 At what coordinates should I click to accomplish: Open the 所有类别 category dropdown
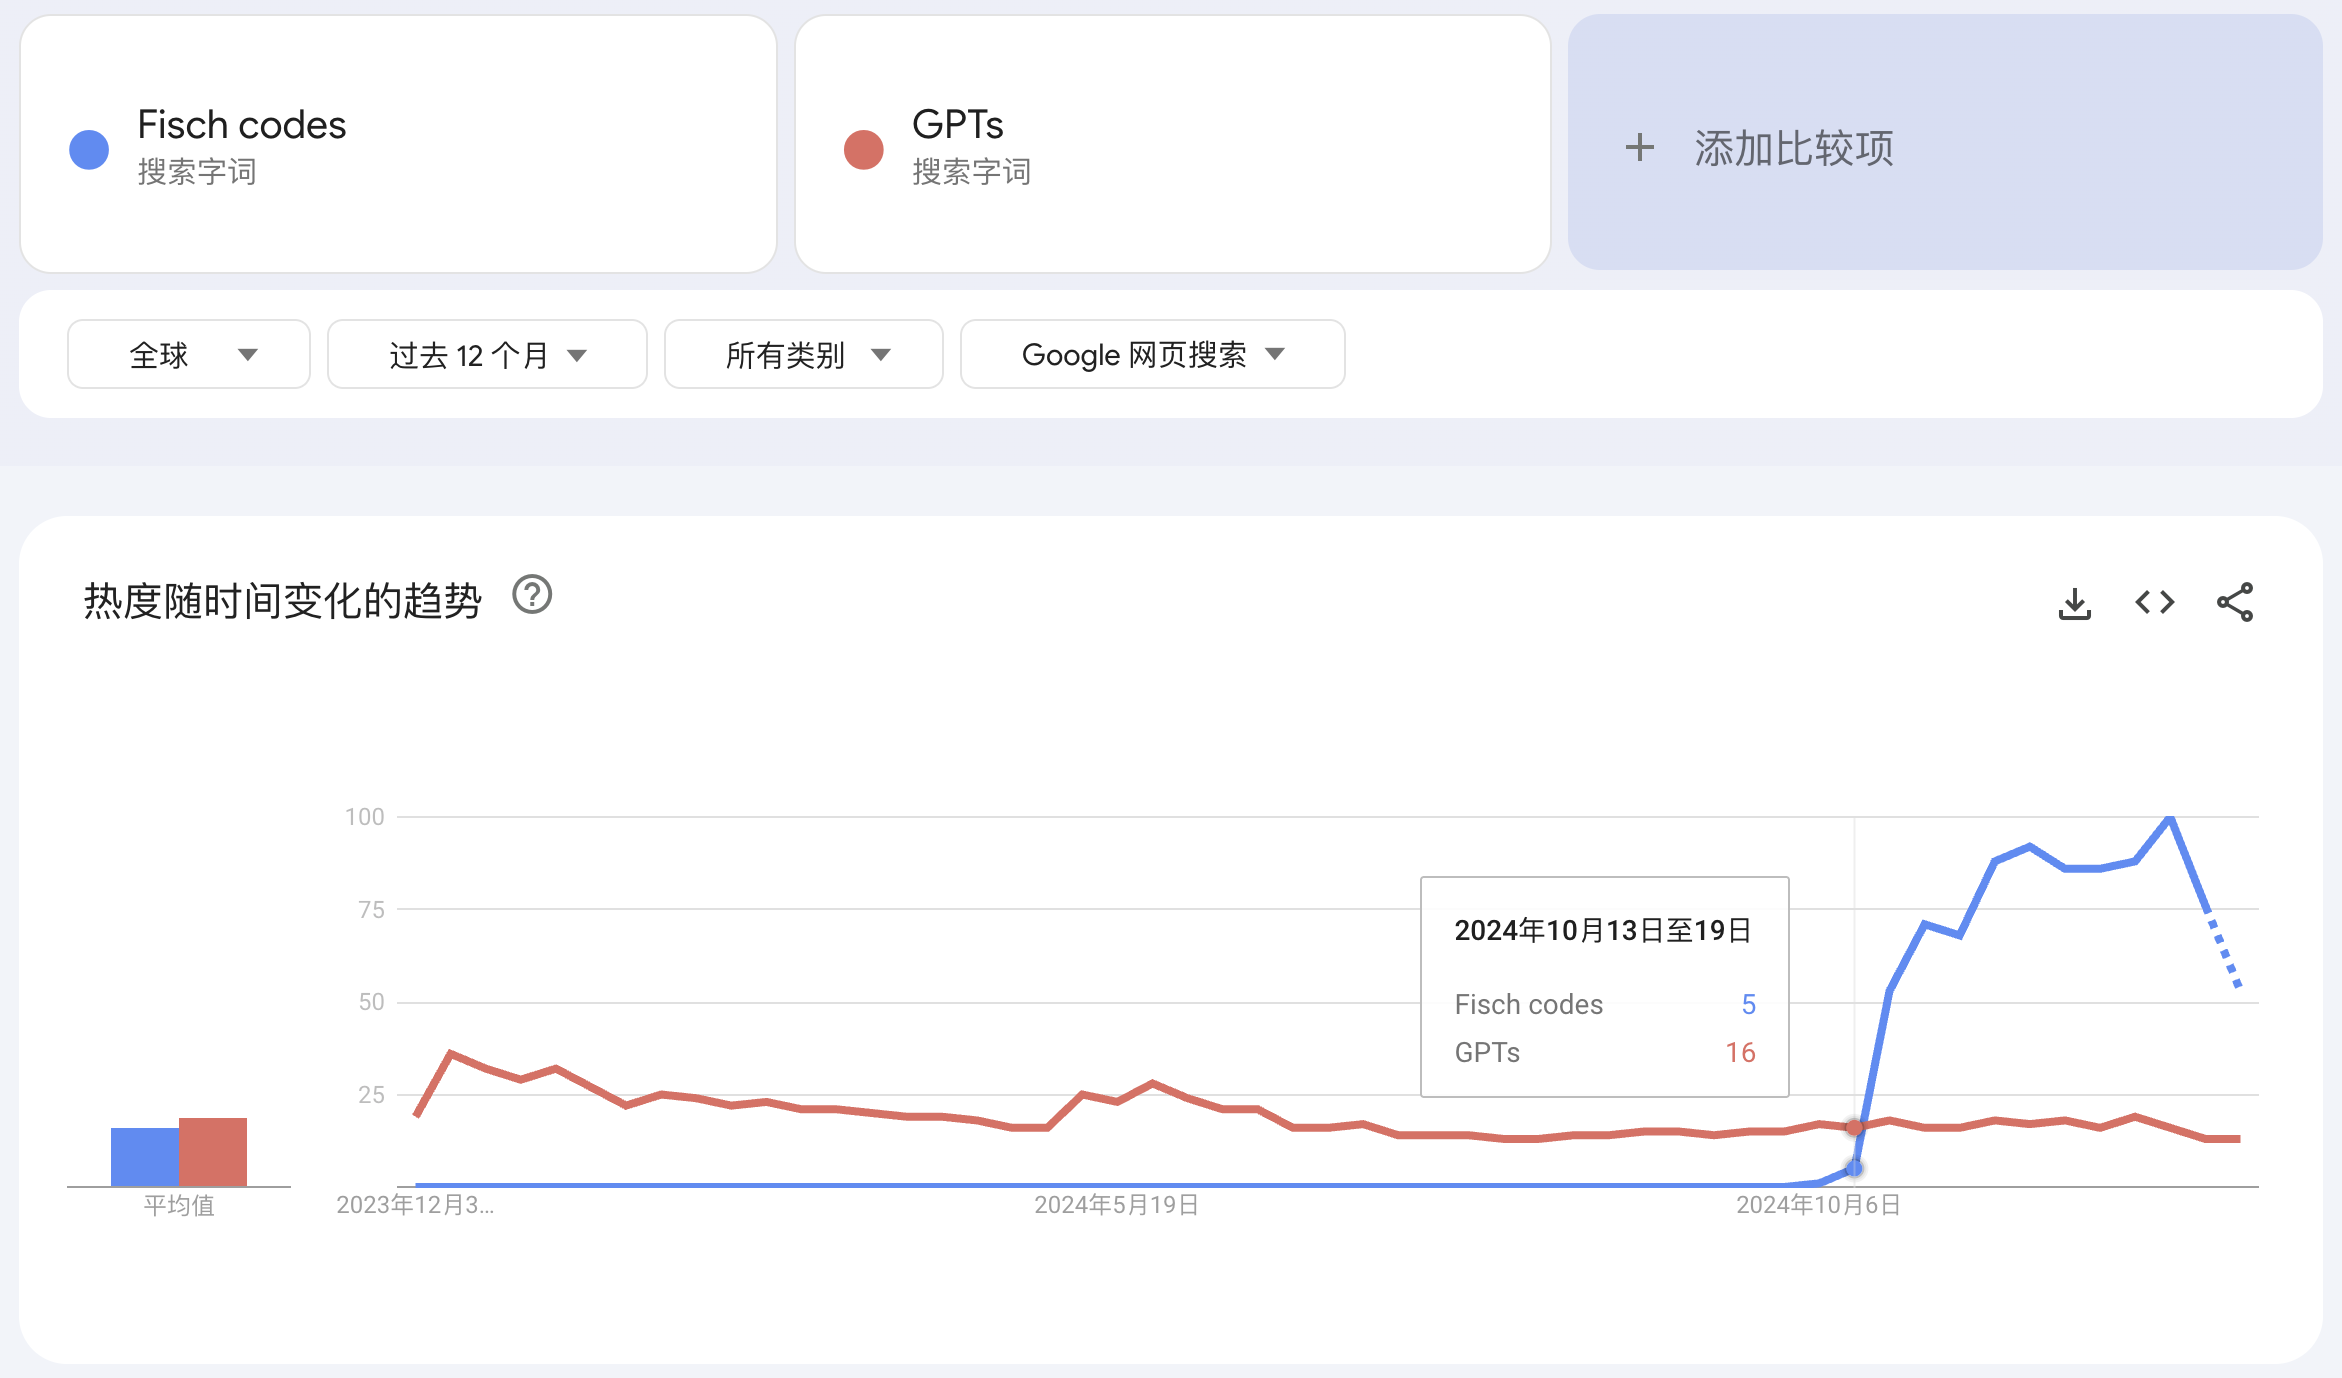click(x=804, y=354)
